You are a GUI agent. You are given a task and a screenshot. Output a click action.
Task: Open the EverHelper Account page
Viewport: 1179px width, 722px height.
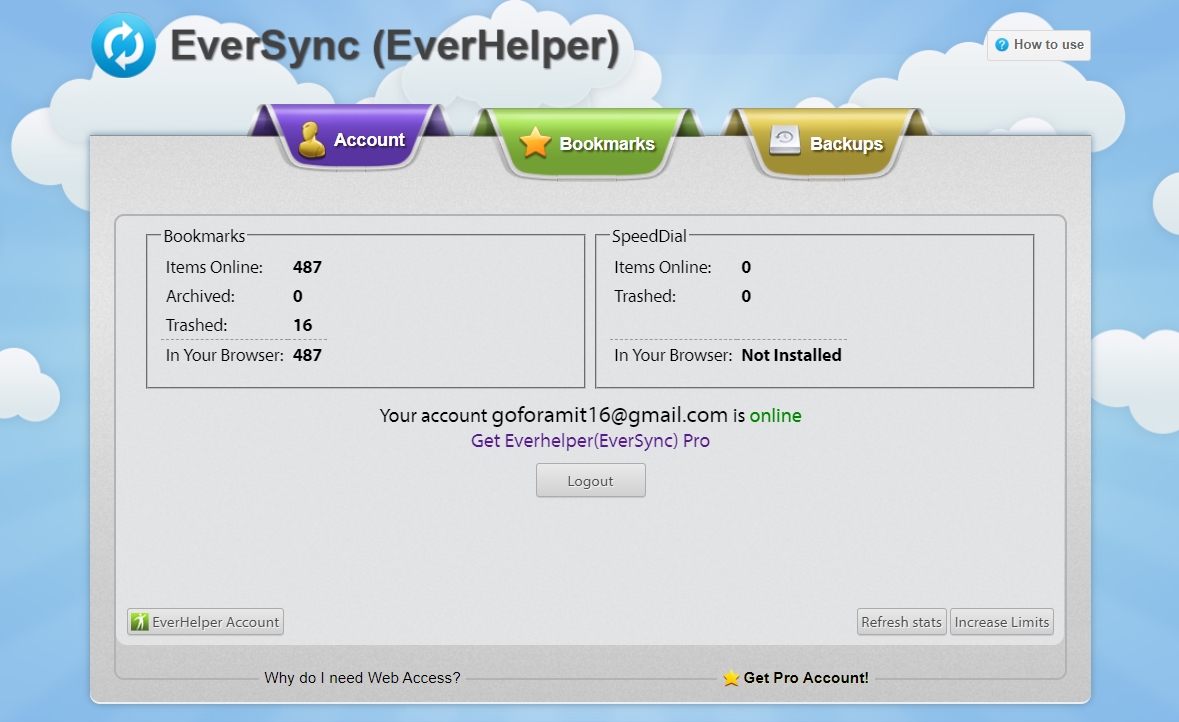pyautogui.click(x=205, y=622)
